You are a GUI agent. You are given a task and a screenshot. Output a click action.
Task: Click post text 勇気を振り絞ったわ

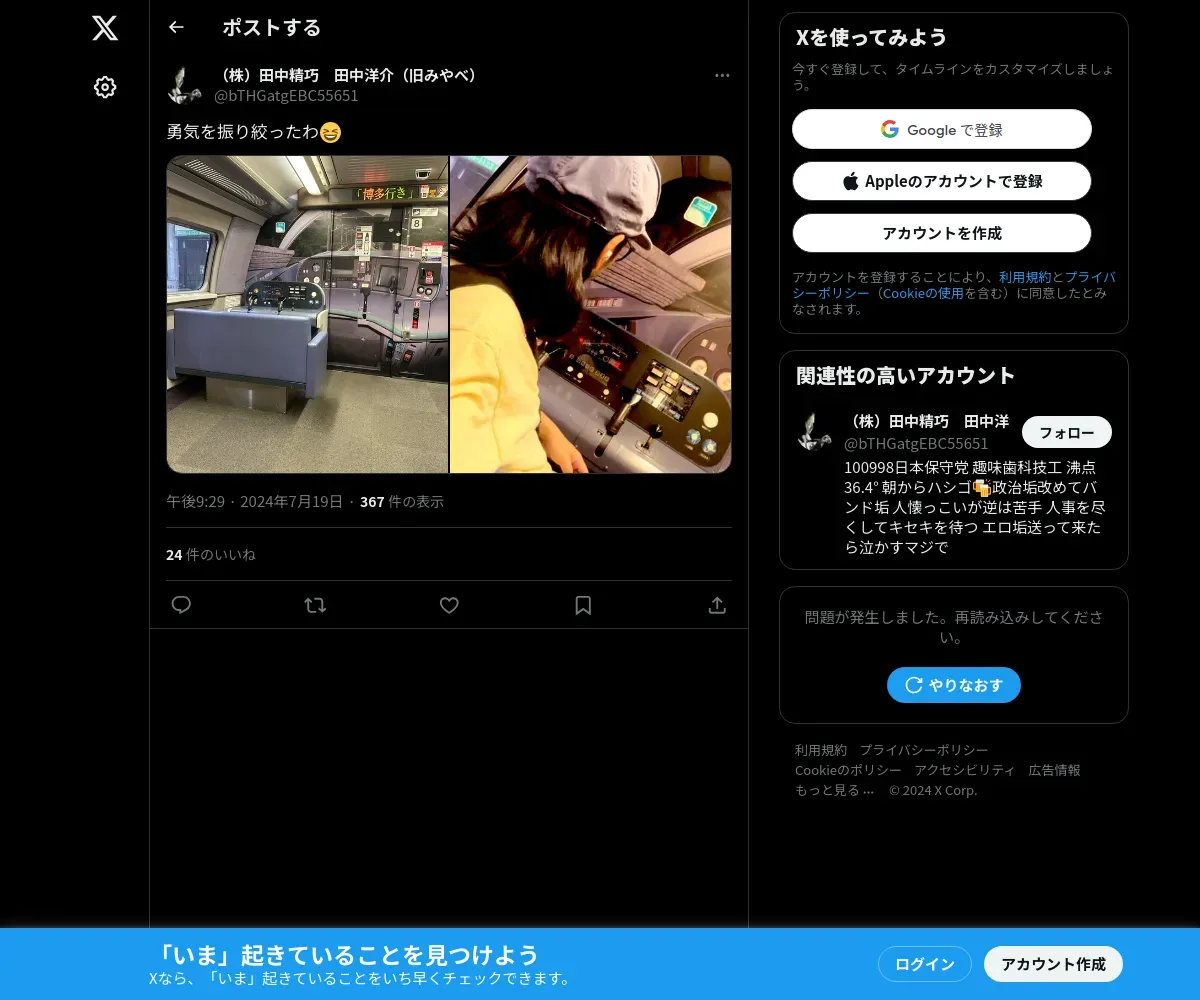coord(254,132)
